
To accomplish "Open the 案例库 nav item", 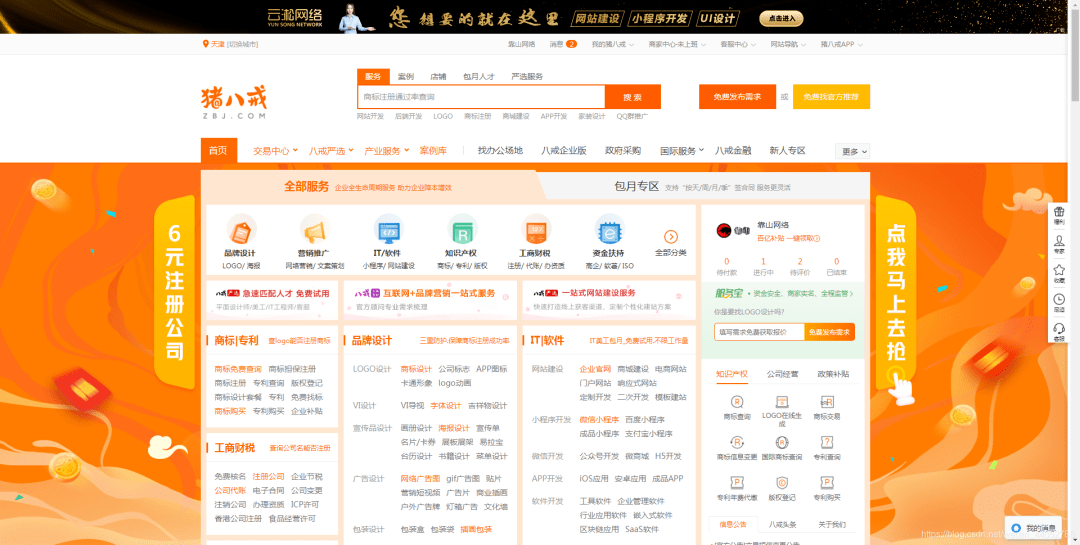I will point(433,151).
